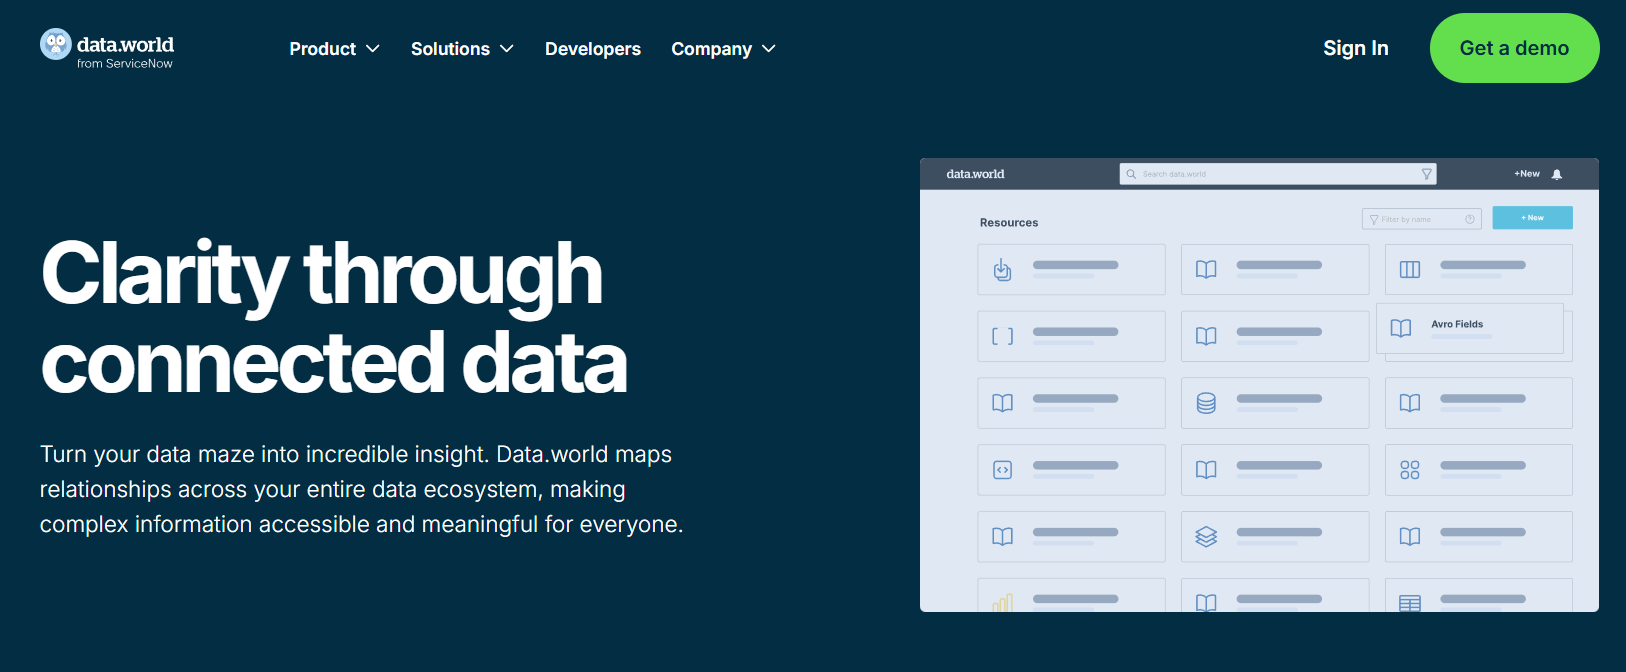Click the 'from ServiceNow' tagline under the logo
The width and height of the screenshot is (1626, 672).
[x=125, y=63]
